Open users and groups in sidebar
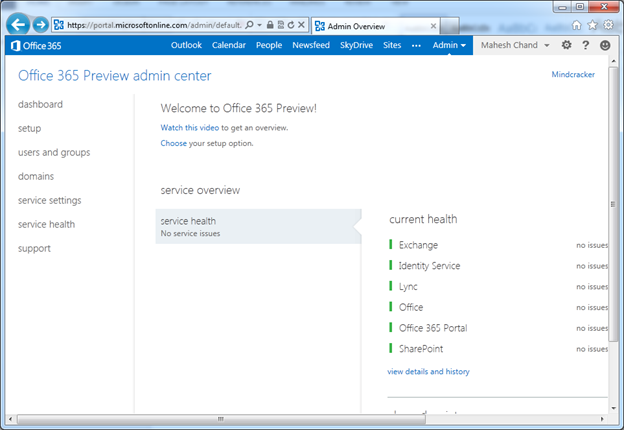Viewport: 624px width, 430px height. [x=54, y=152]
